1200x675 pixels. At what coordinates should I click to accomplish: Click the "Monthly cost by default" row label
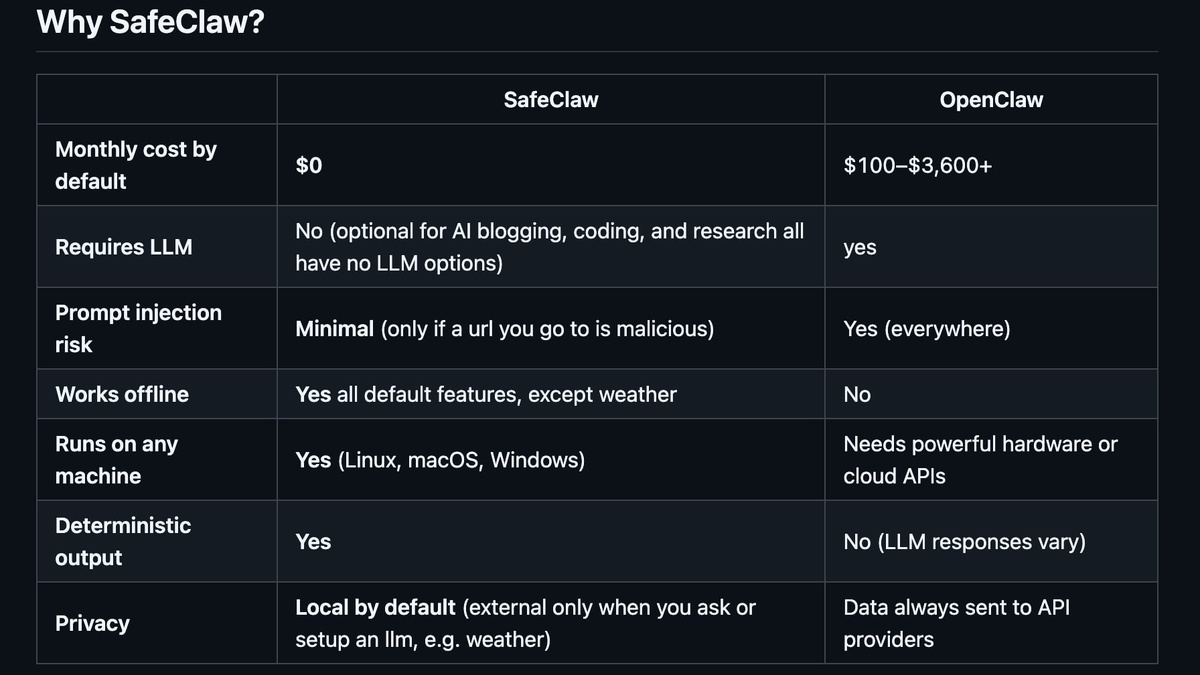click(x=136, y=165)
